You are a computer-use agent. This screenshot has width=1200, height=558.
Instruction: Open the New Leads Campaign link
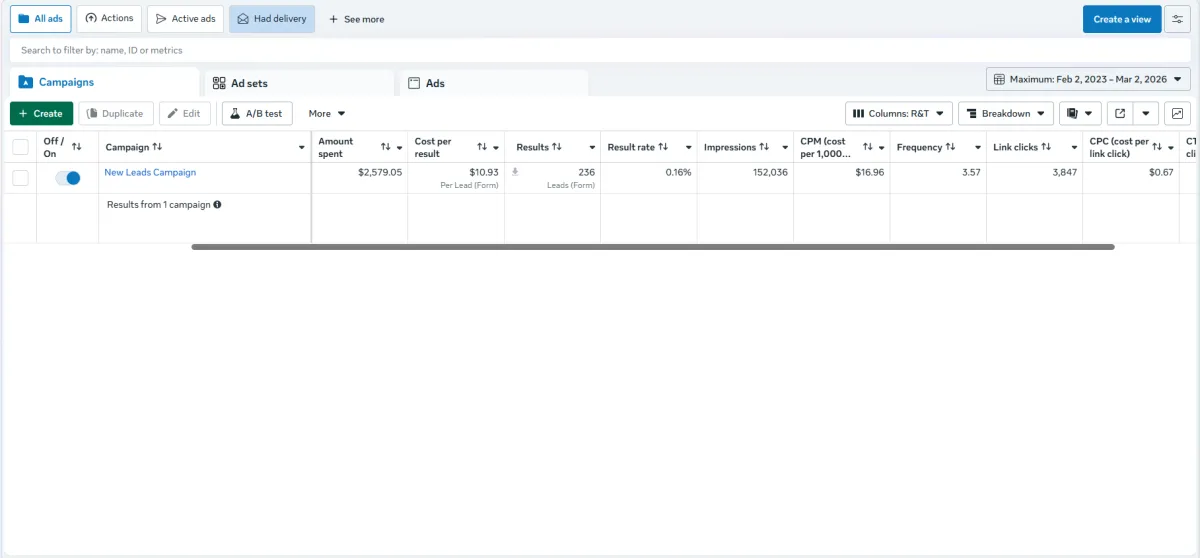coord(150,172)
